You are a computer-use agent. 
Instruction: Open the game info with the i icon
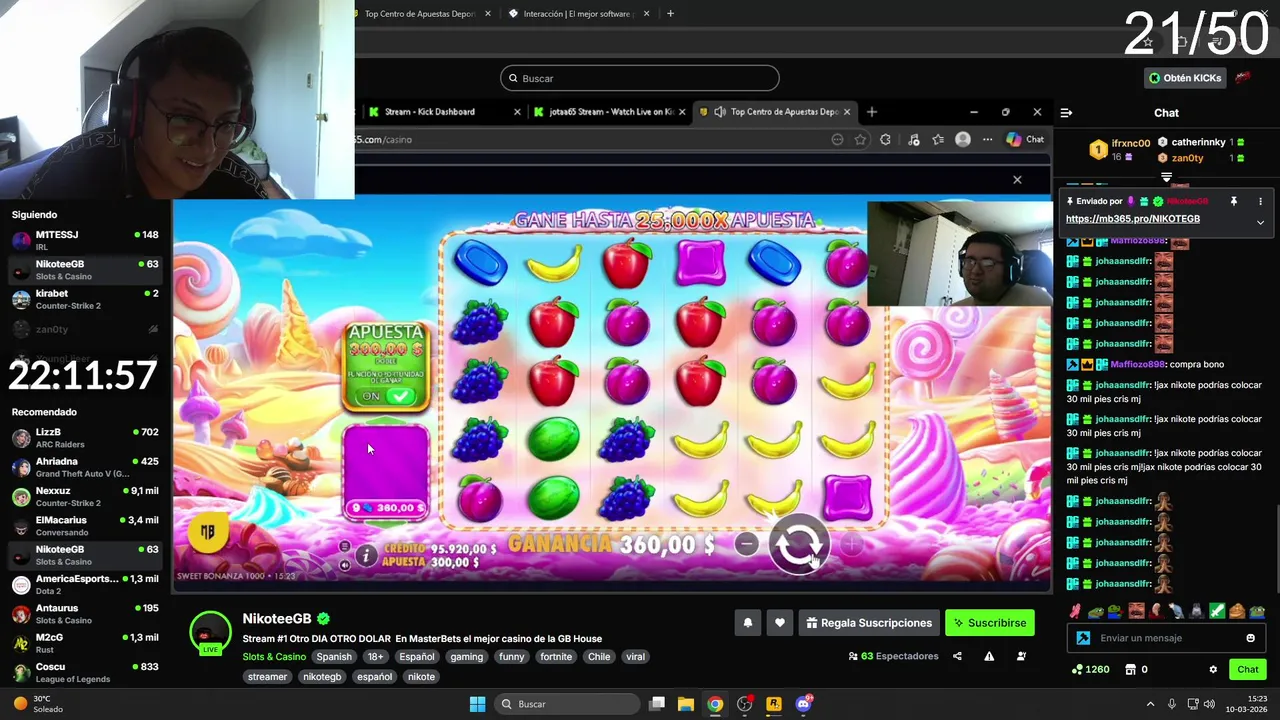point(366,555)
